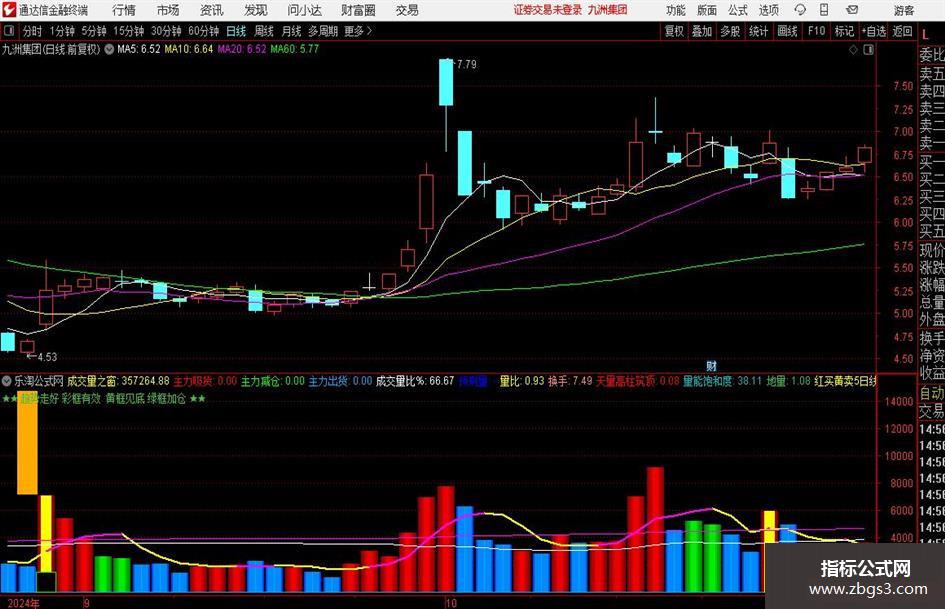Click the L icon above 委比

(x=925, y=36)
